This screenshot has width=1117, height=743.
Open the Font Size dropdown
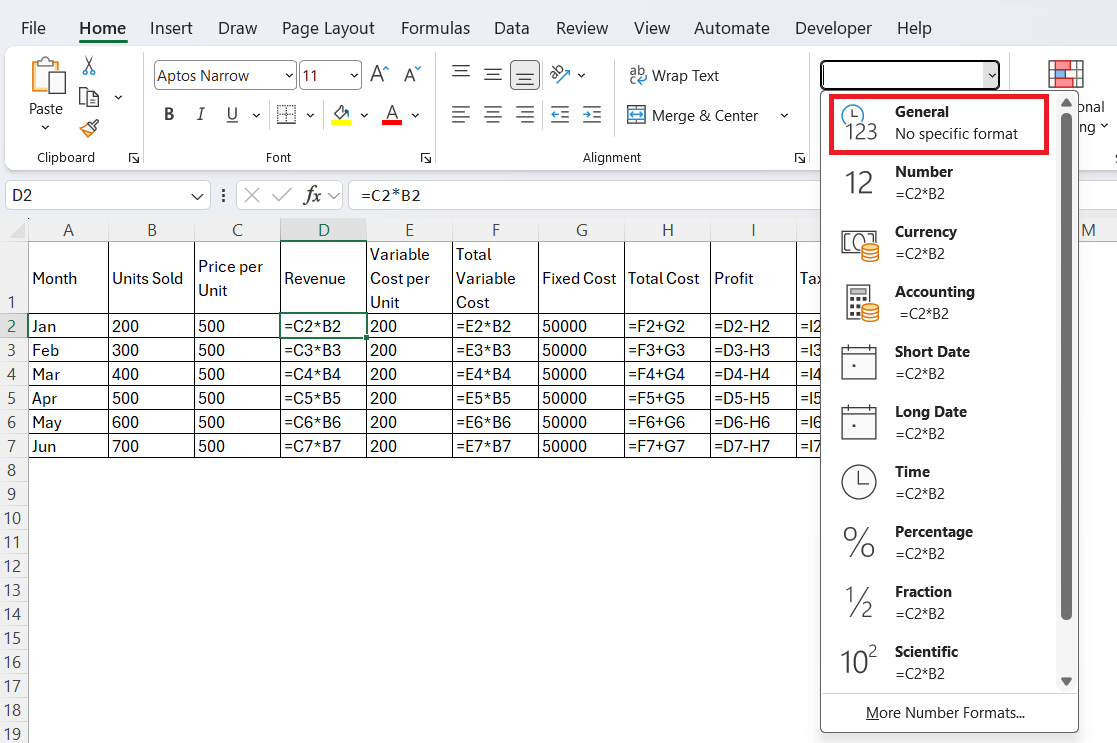pyautogui.click(x=355, y=75)
